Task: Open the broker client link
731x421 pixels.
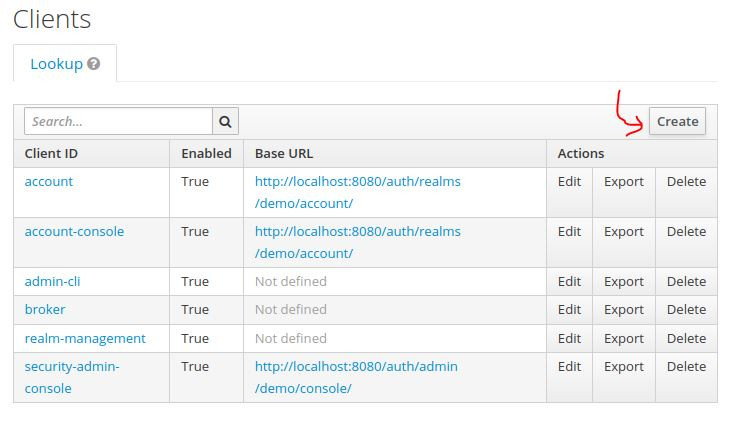Action: (45, 310)
